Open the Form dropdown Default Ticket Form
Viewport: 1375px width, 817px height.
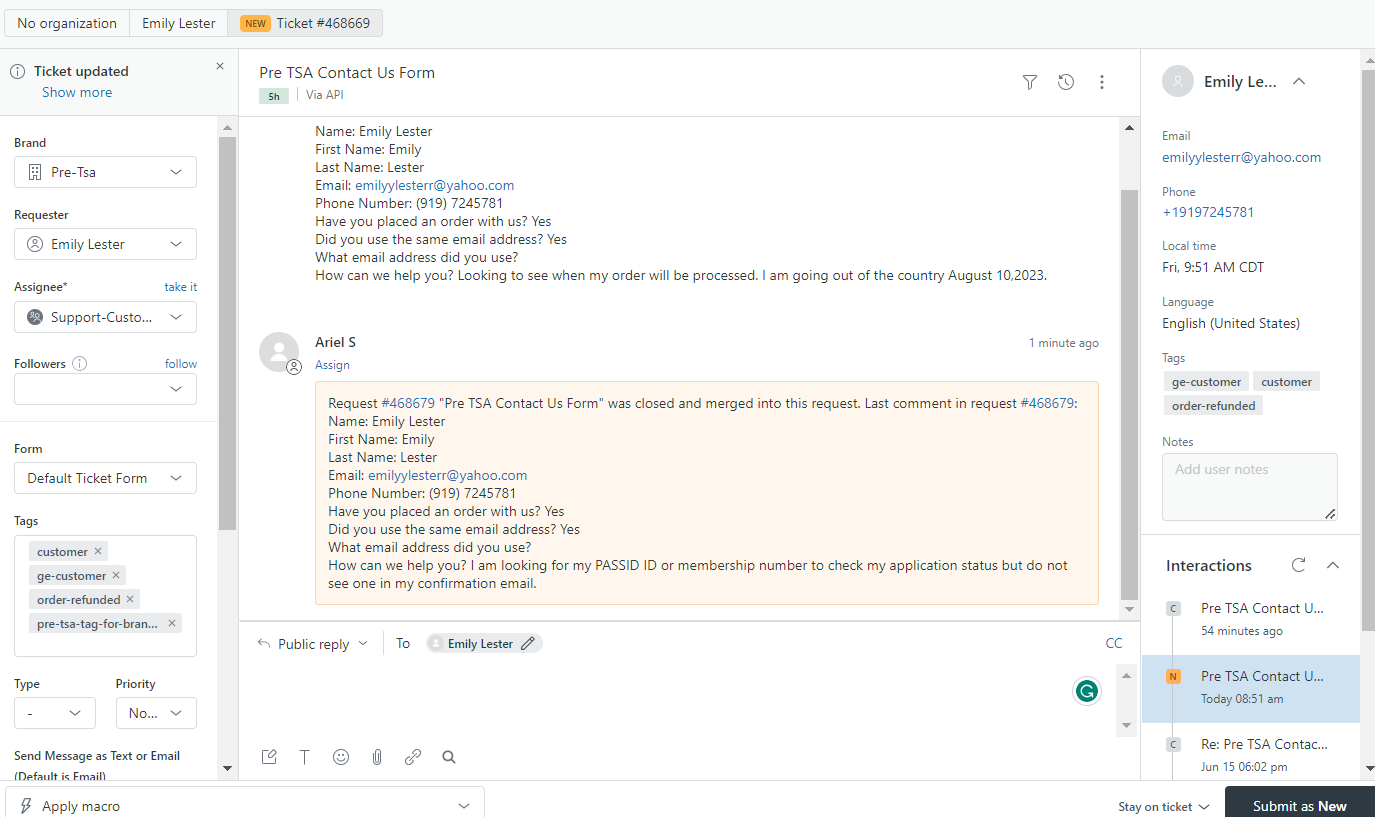click(x=105, y=478)
